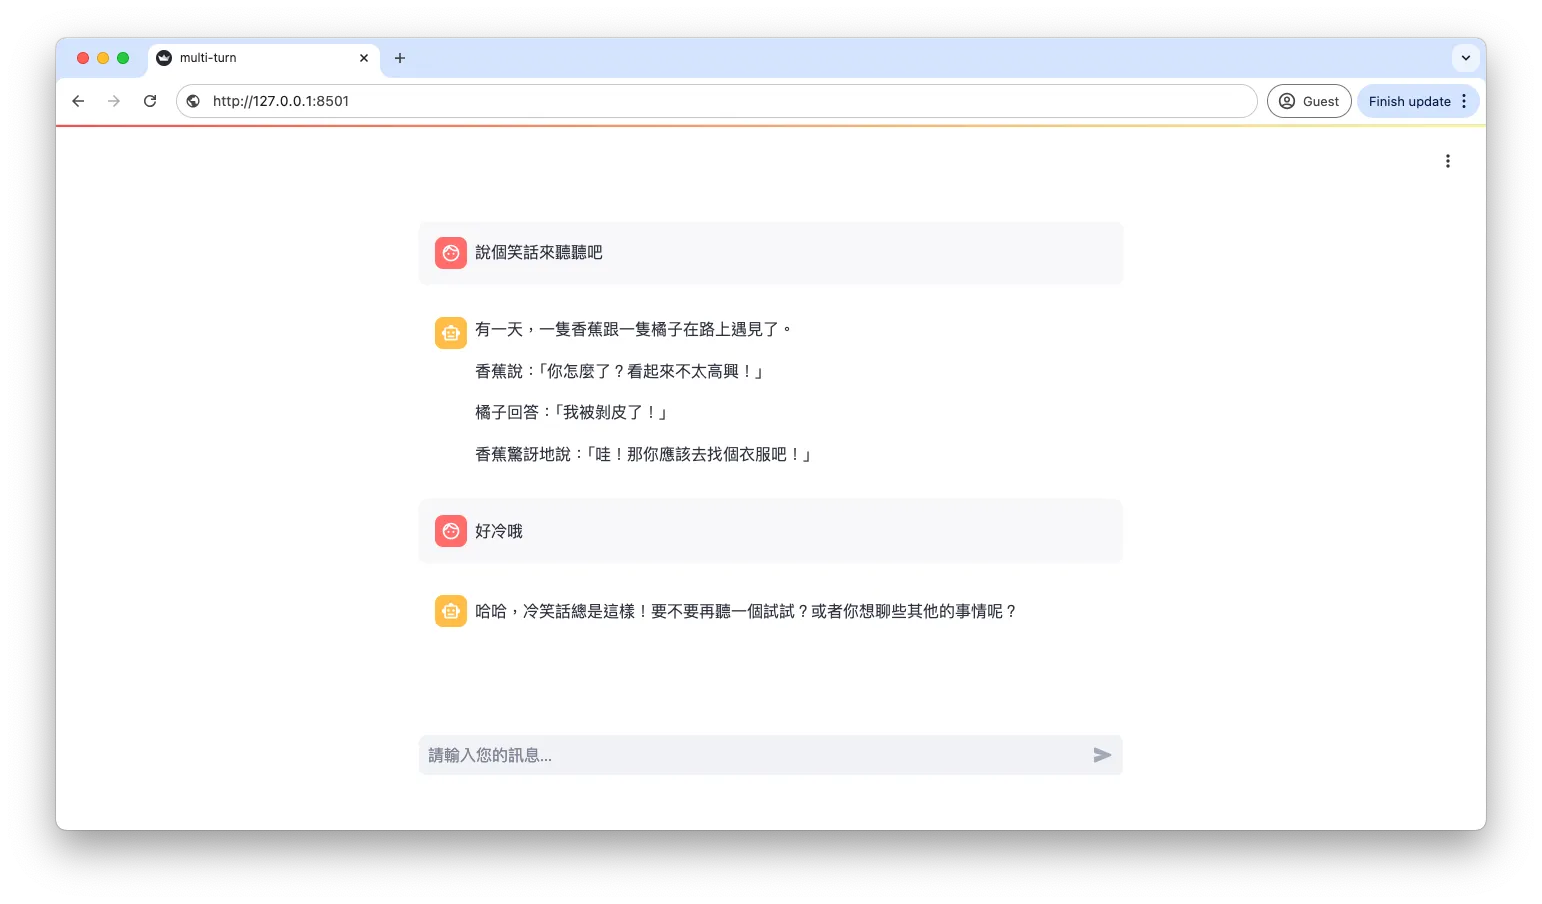Click user avatar next to 好冷哦
Viewport: 1542px width, 904px height.
coord(451,531)
